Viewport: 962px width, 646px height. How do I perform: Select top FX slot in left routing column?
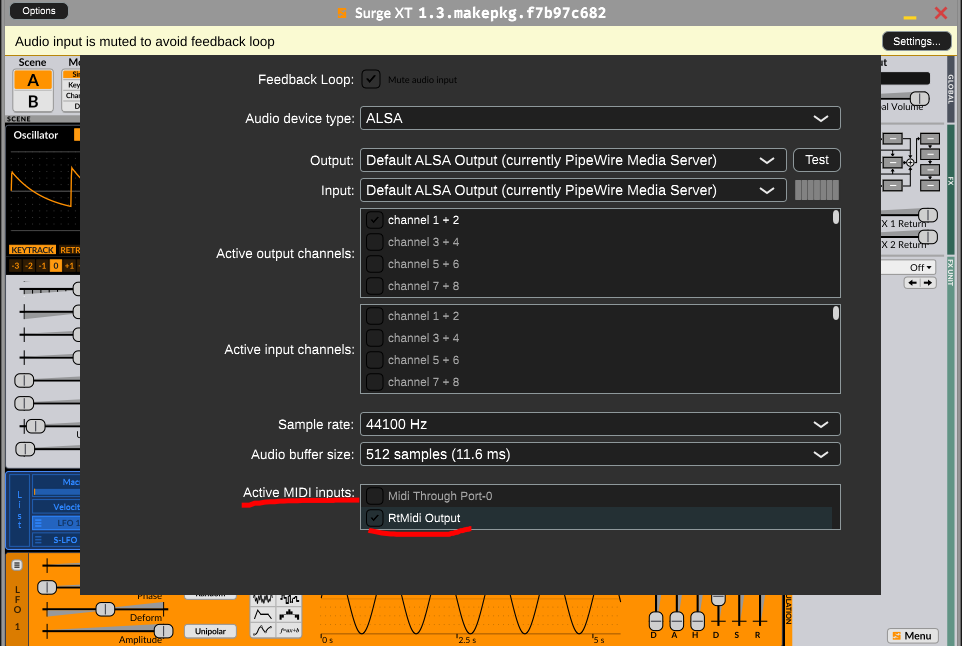click(x=892, y=139)
